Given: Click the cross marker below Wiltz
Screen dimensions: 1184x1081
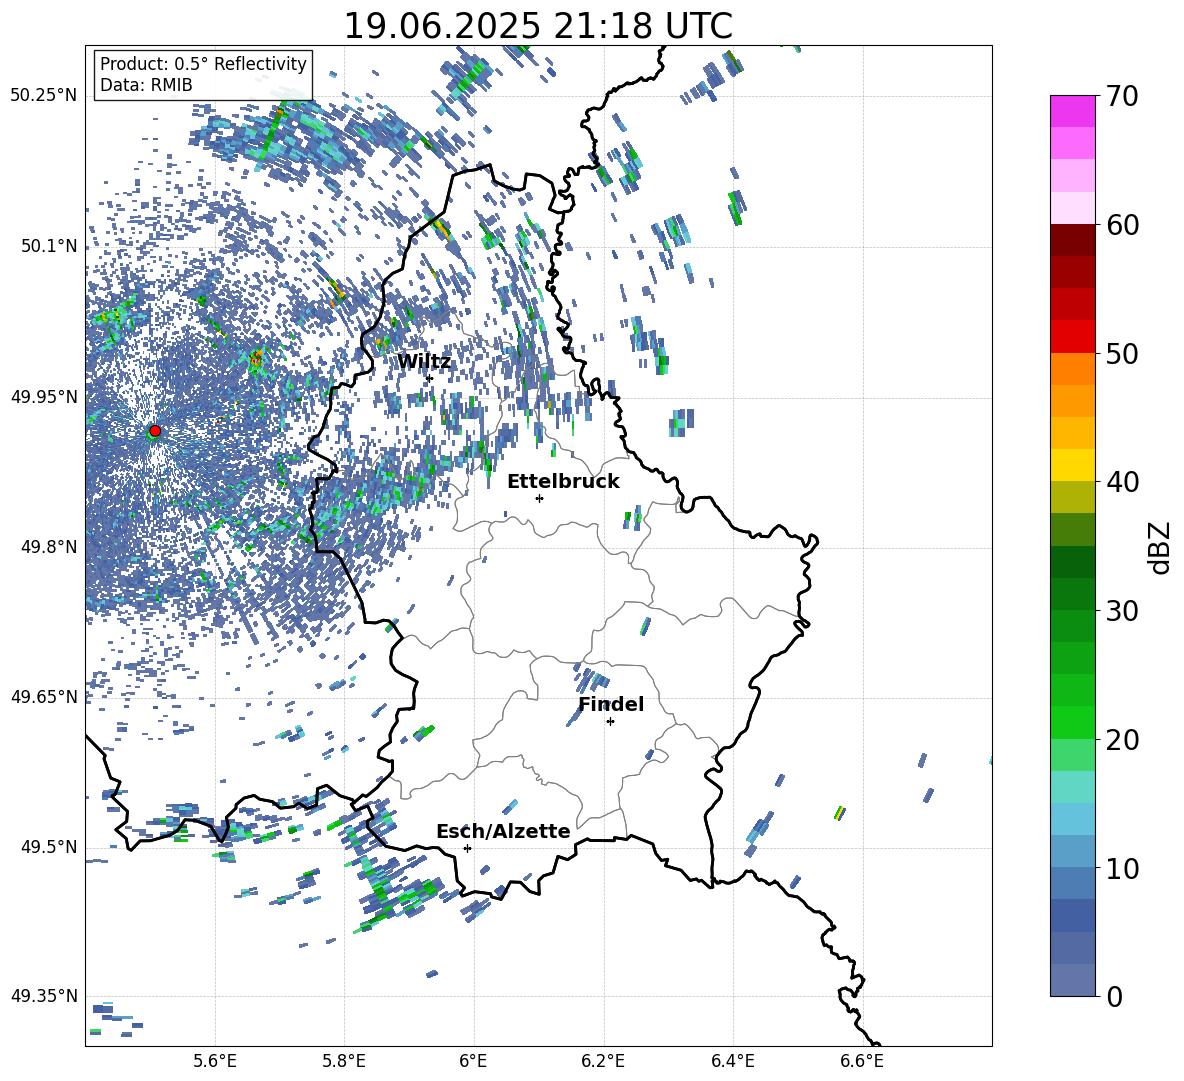Looking at the screenshot, I should (429, 378).
